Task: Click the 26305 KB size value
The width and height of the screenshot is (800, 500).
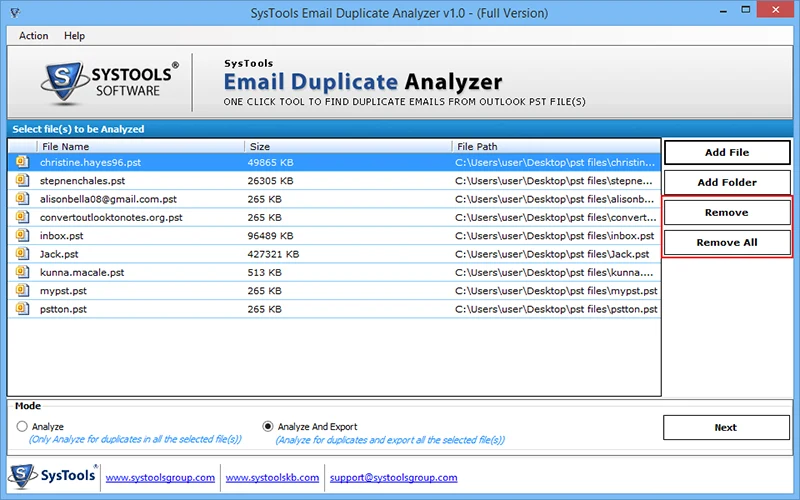Action: [x=270, y=181]
